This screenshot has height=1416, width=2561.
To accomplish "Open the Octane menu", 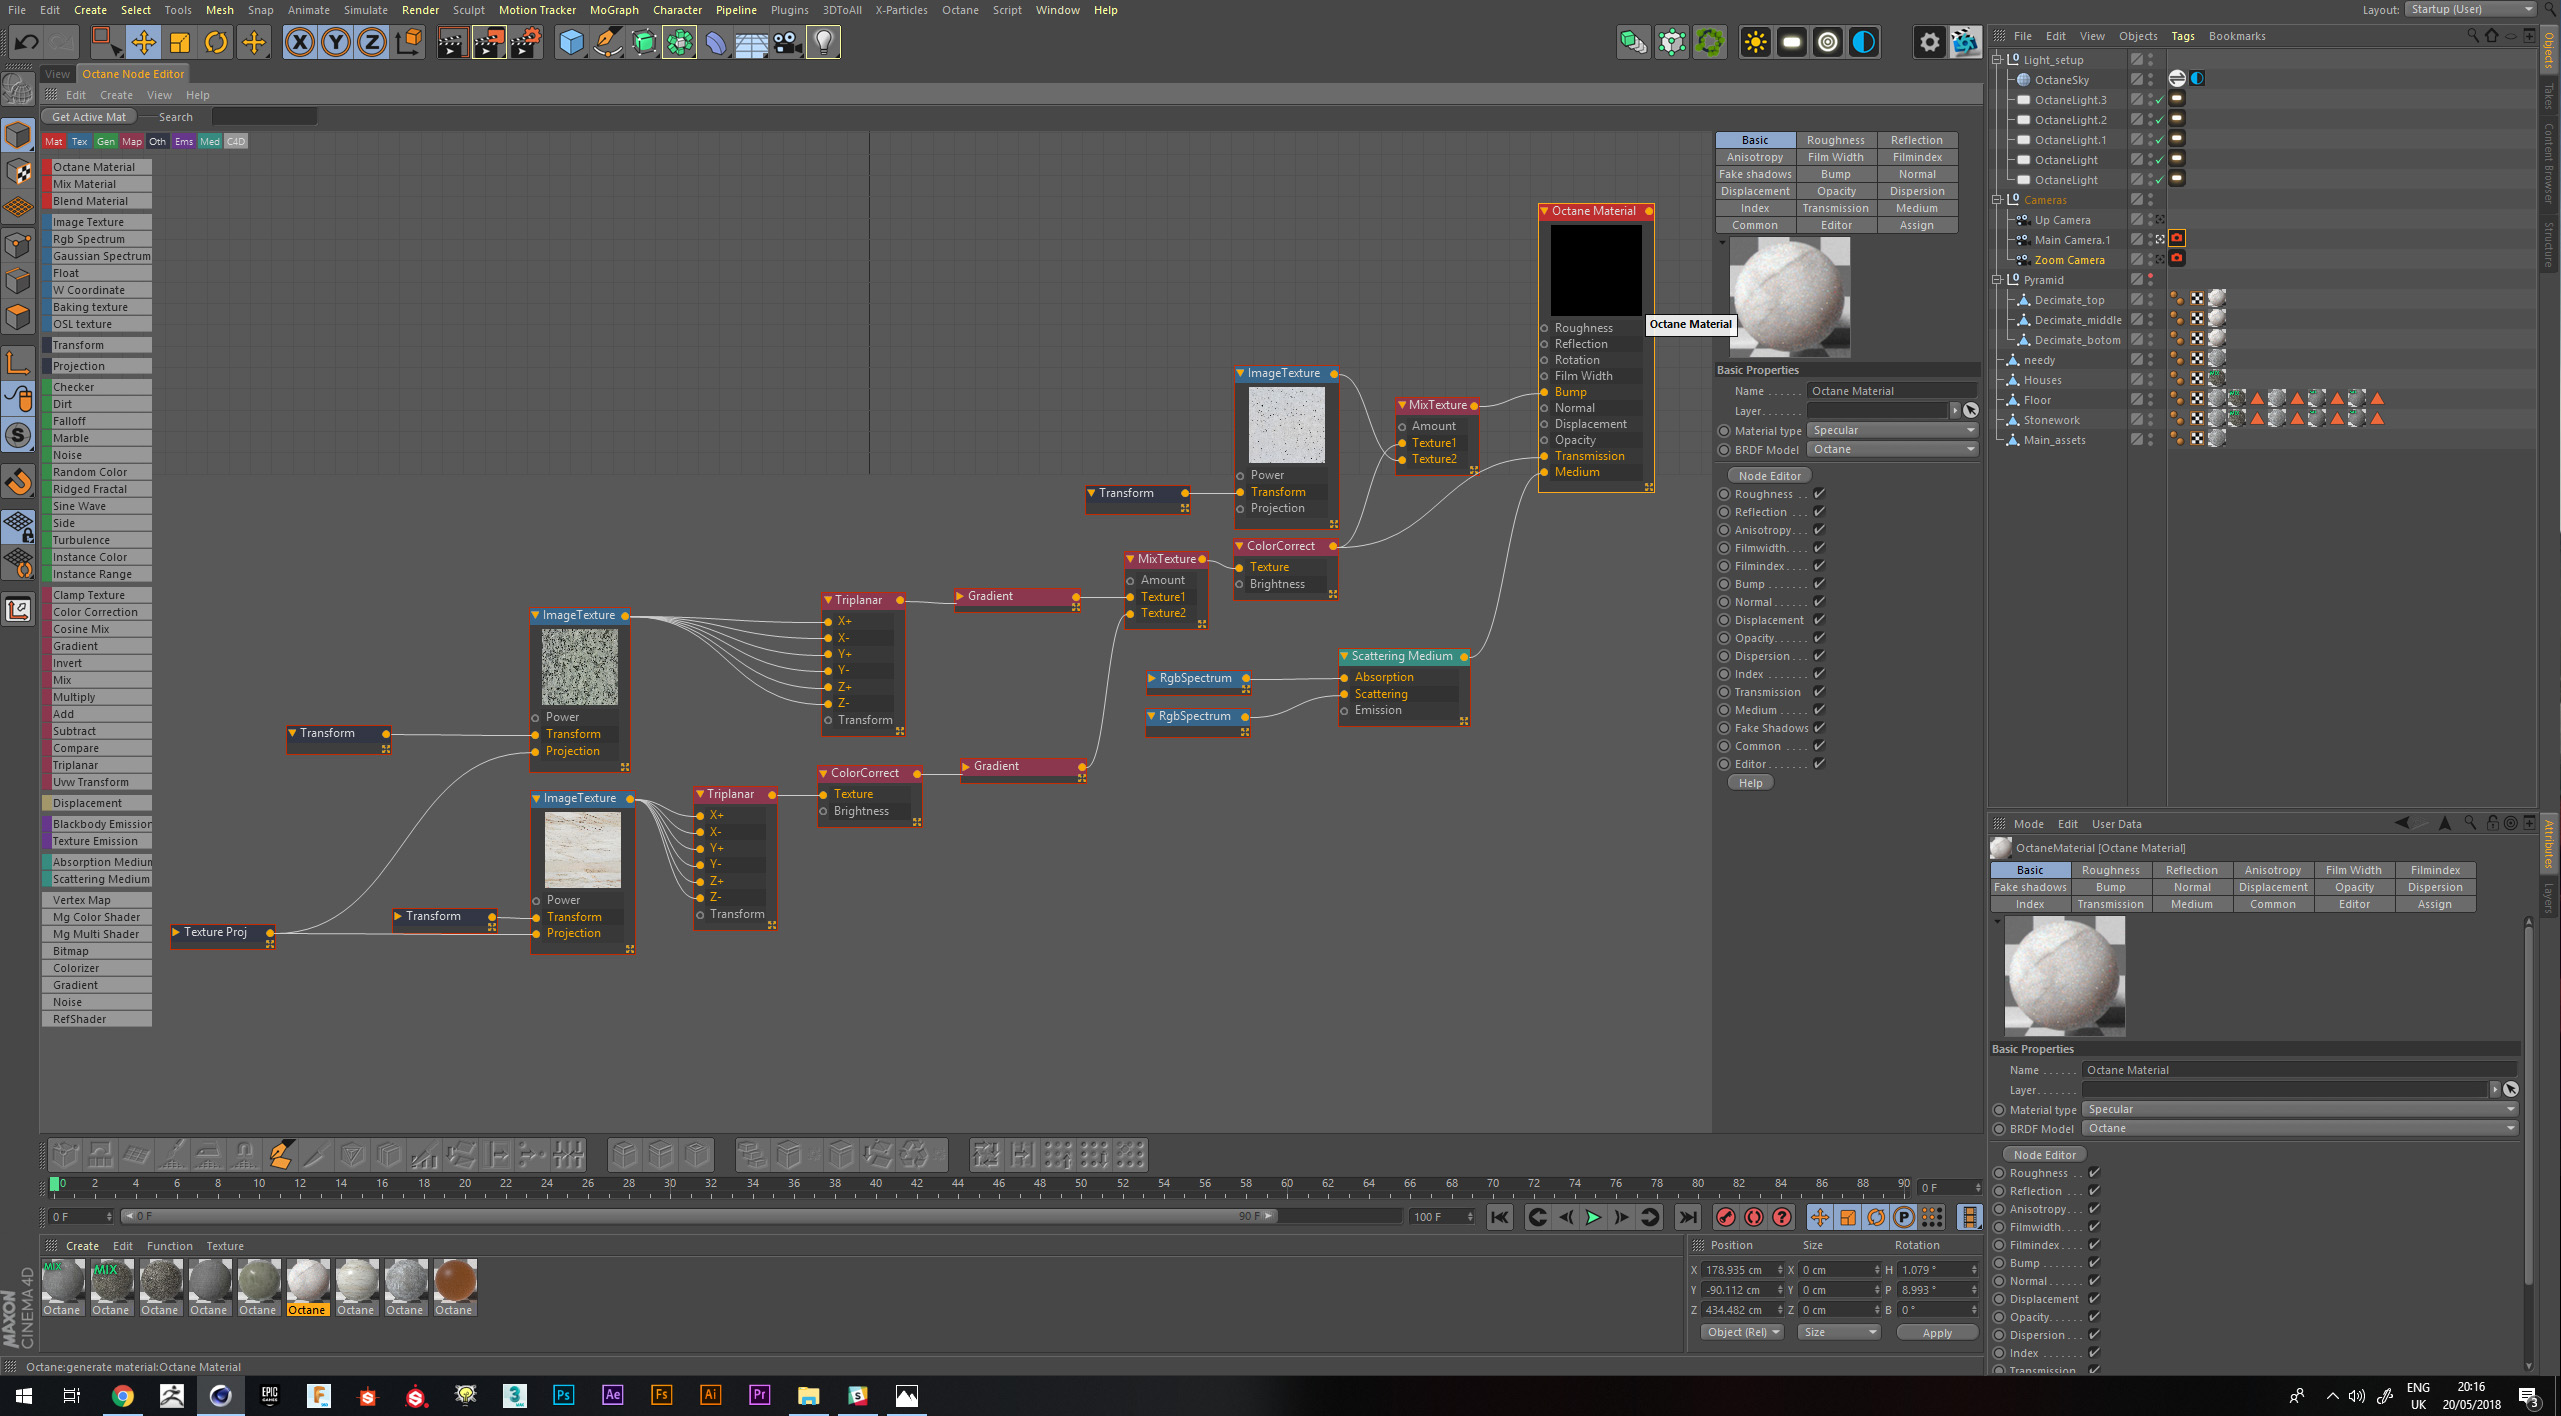I will click(960, 10).
